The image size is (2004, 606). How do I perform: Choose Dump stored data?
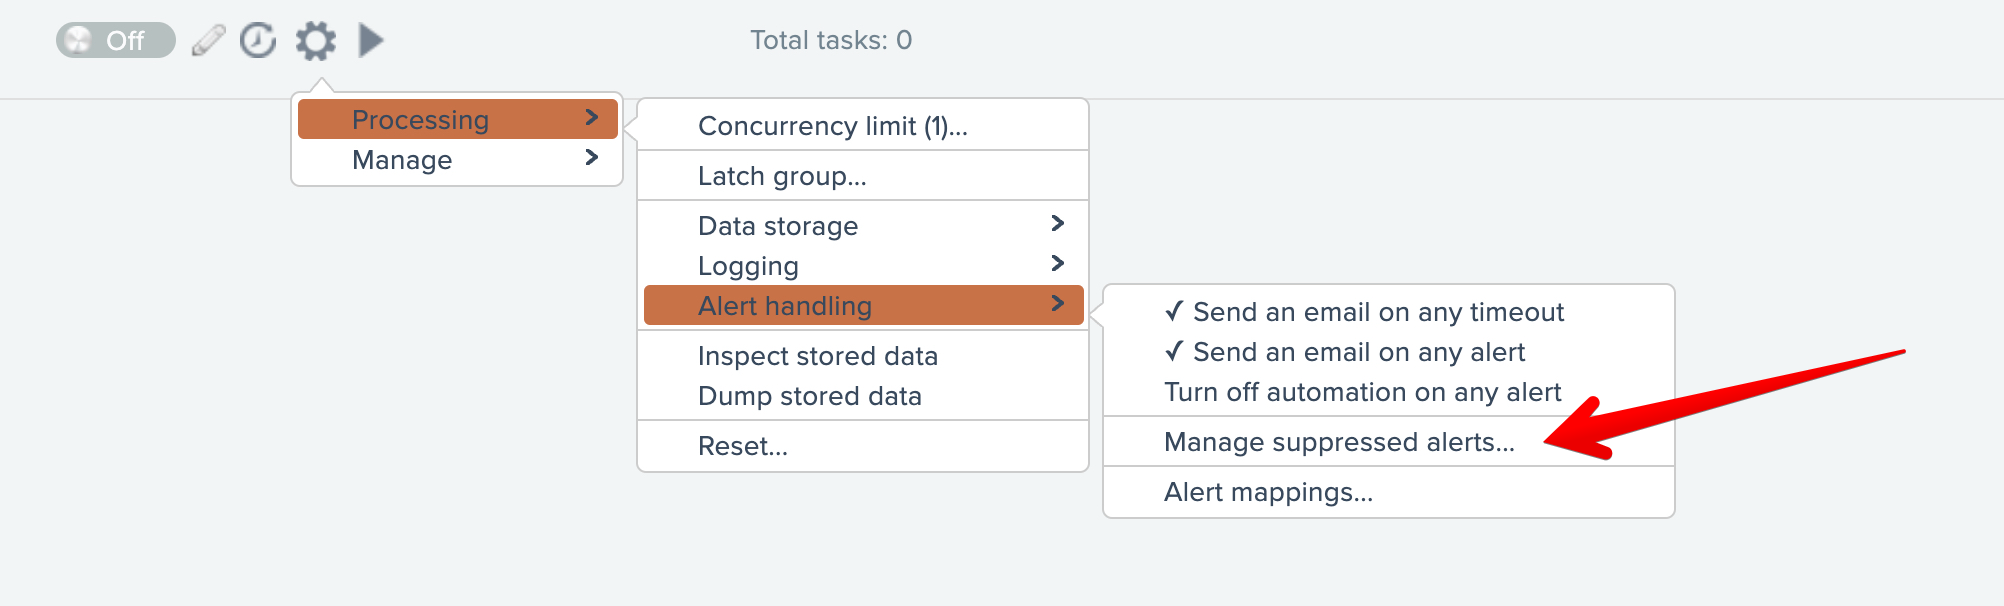[809, 396]
